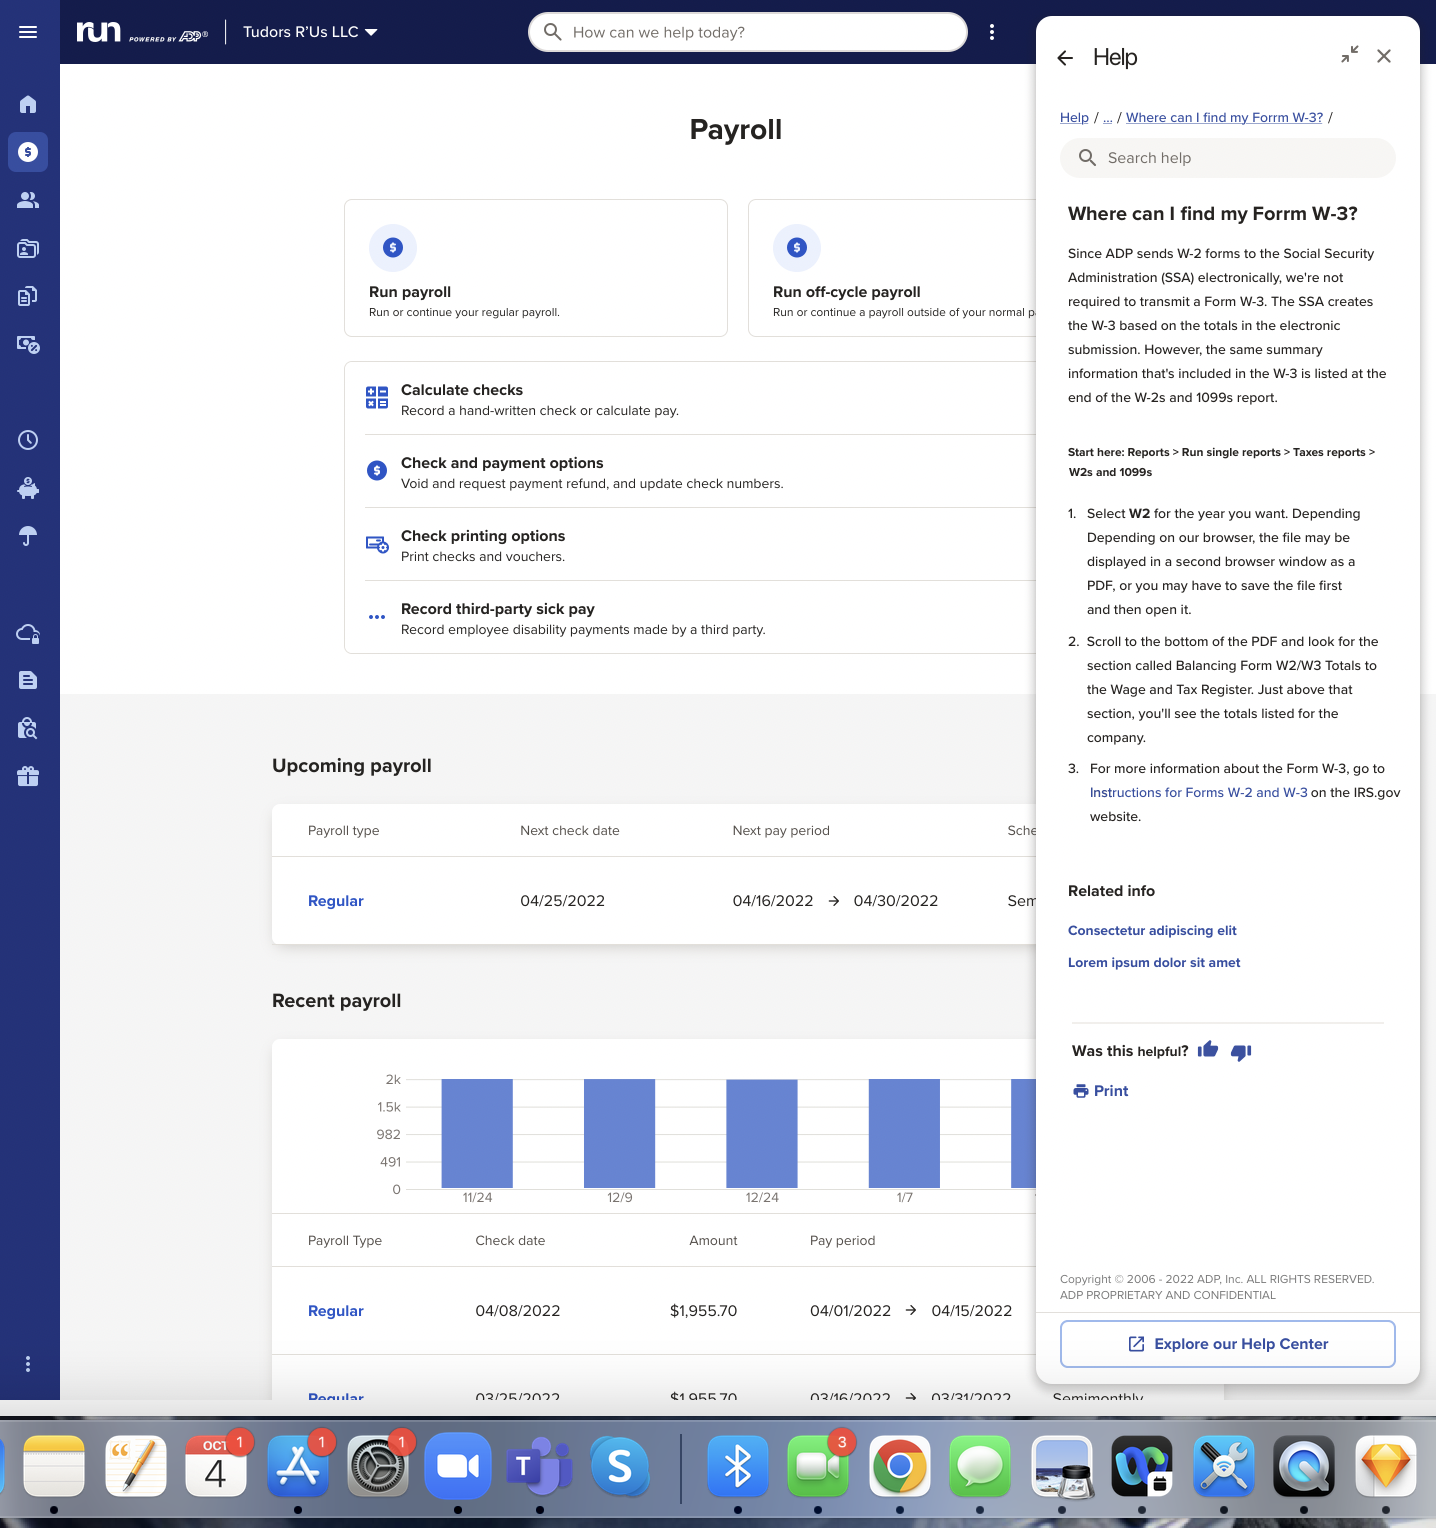Viewport: 1436px width, 1528px height.
Task: Open the hand-holding-cloud icon in the sidebar
Action: coord(28,632)
